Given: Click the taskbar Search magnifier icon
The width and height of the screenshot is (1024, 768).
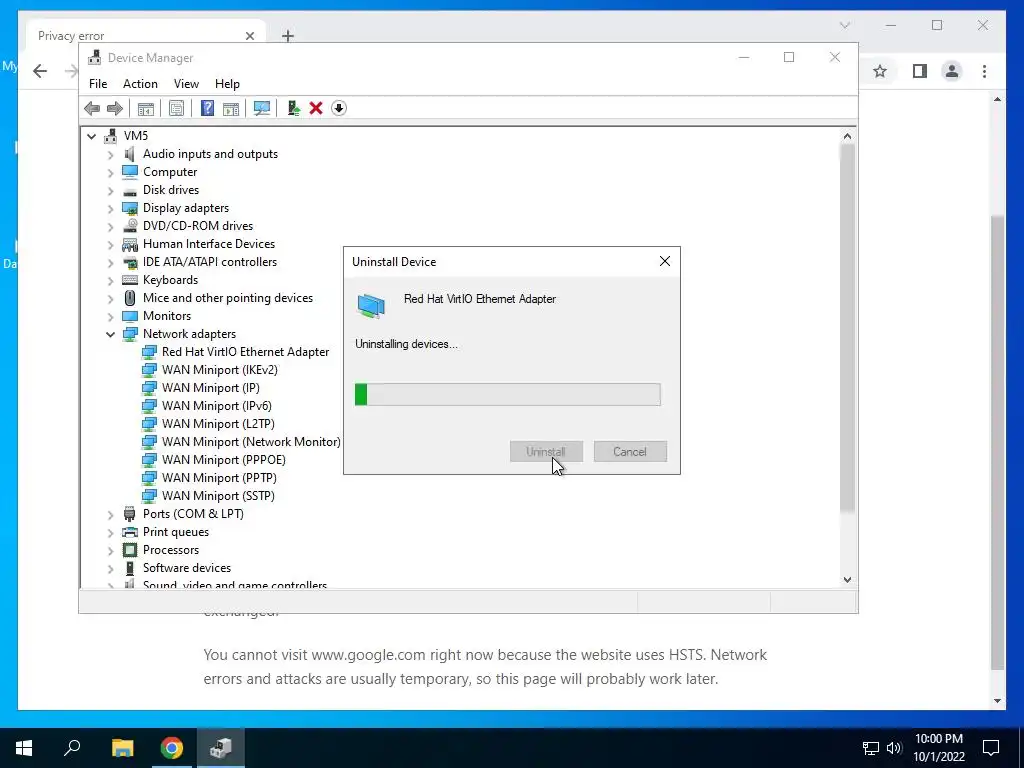Looking at the screenshot, I should tap(72, 748).
